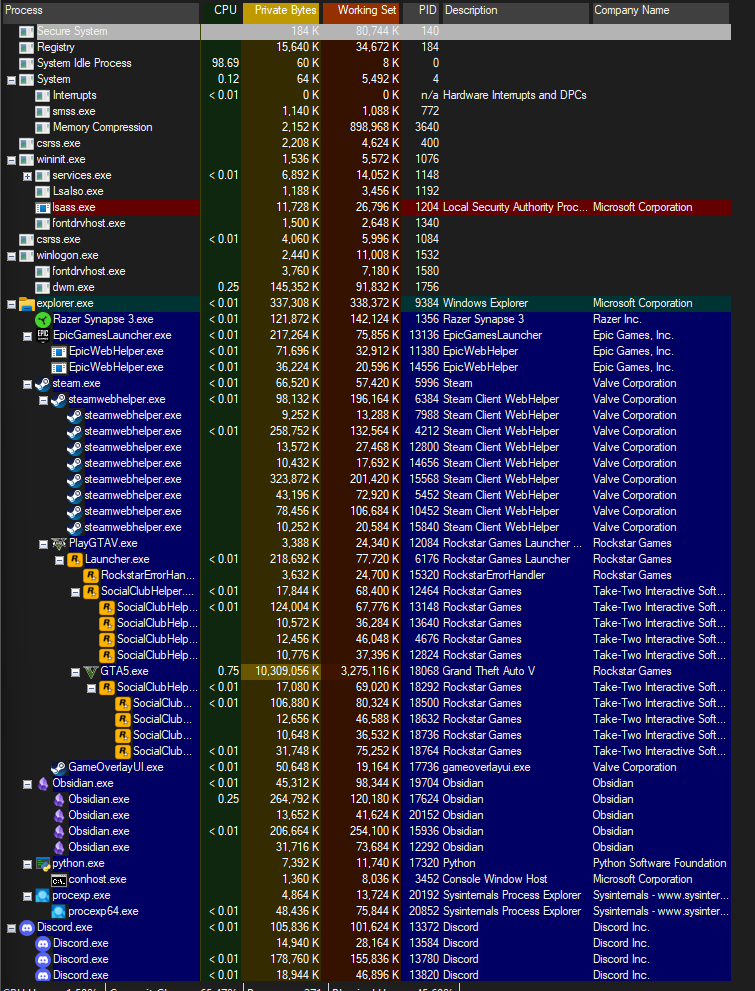Click the PlayGTAV.exe GTA V icon
This screenshot has width=755, height=991.
pyautogui.click(x=59, y=544)
